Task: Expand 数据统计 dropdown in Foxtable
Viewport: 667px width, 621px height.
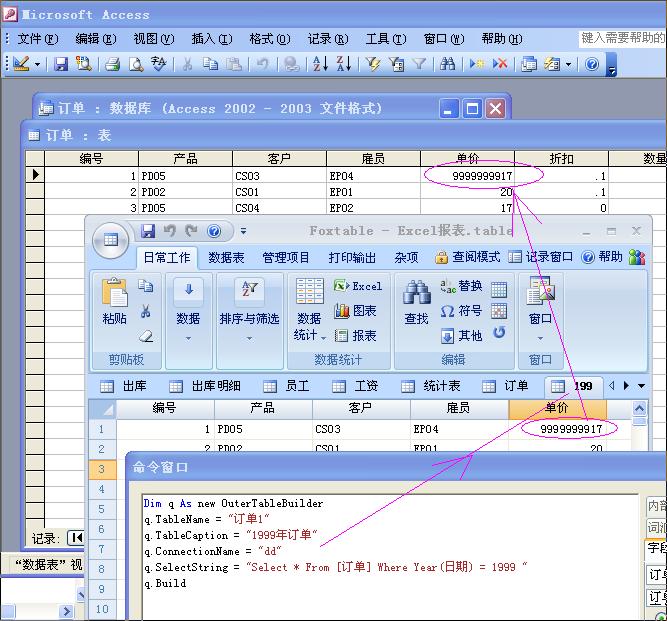Action: click(323, 338)
